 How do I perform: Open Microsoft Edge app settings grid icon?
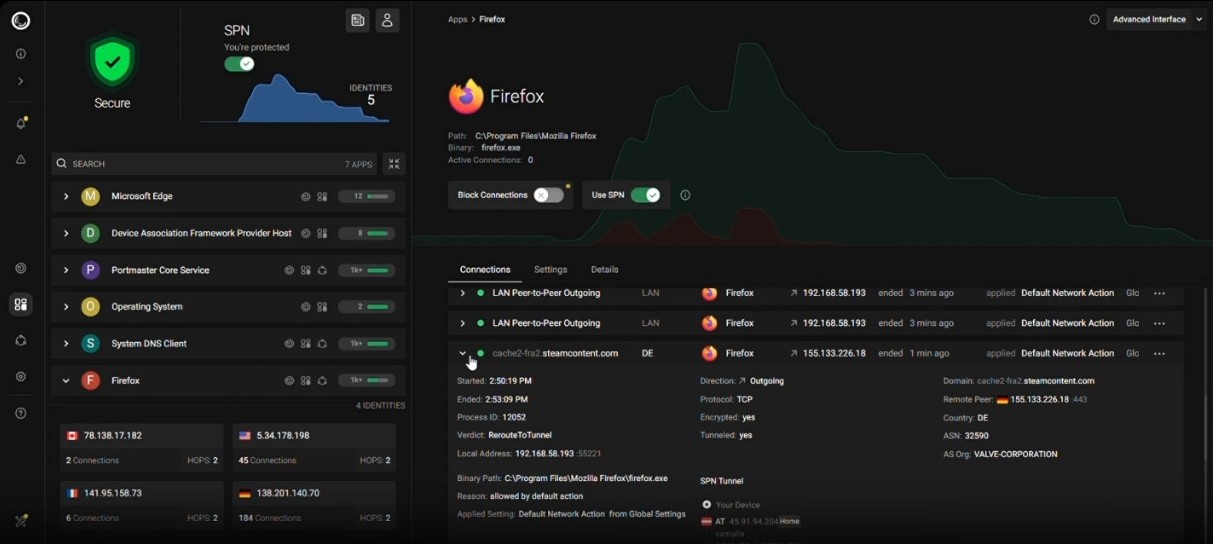point(322,197)
